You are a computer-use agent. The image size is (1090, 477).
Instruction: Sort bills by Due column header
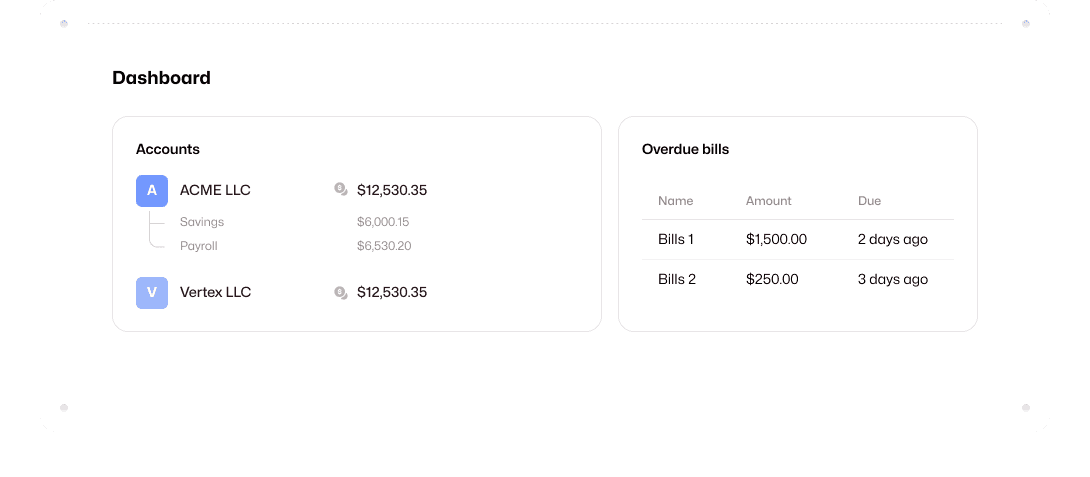869,201
